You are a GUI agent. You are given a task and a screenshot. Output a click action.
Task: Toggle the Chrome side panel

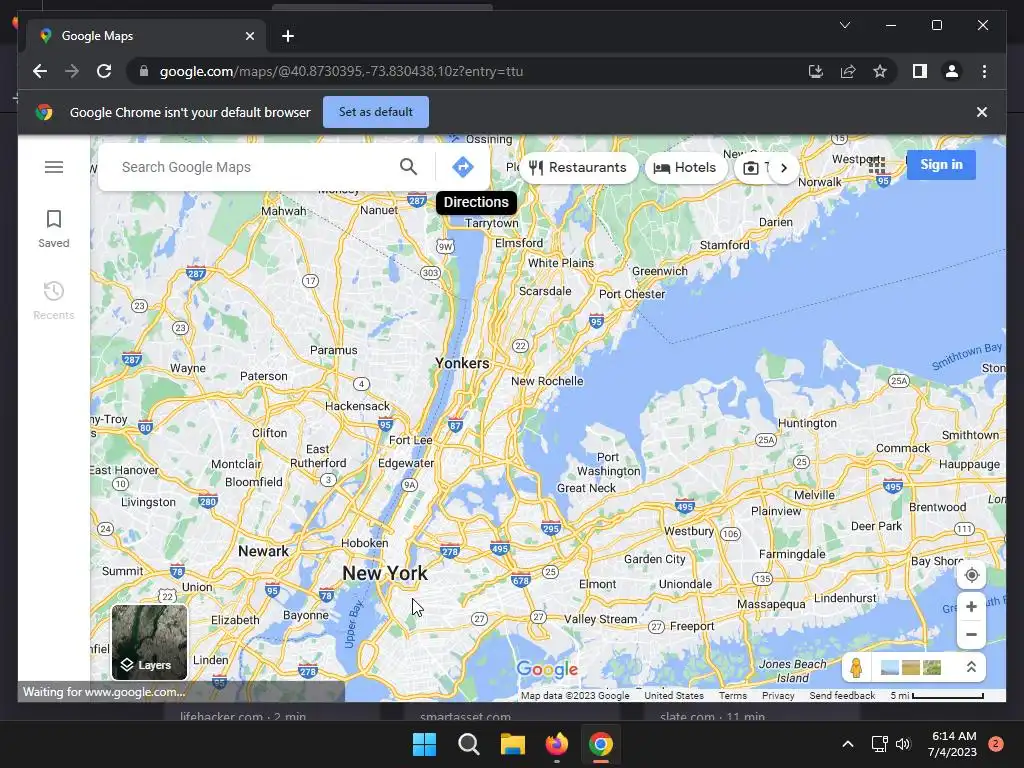pos(920,71)
